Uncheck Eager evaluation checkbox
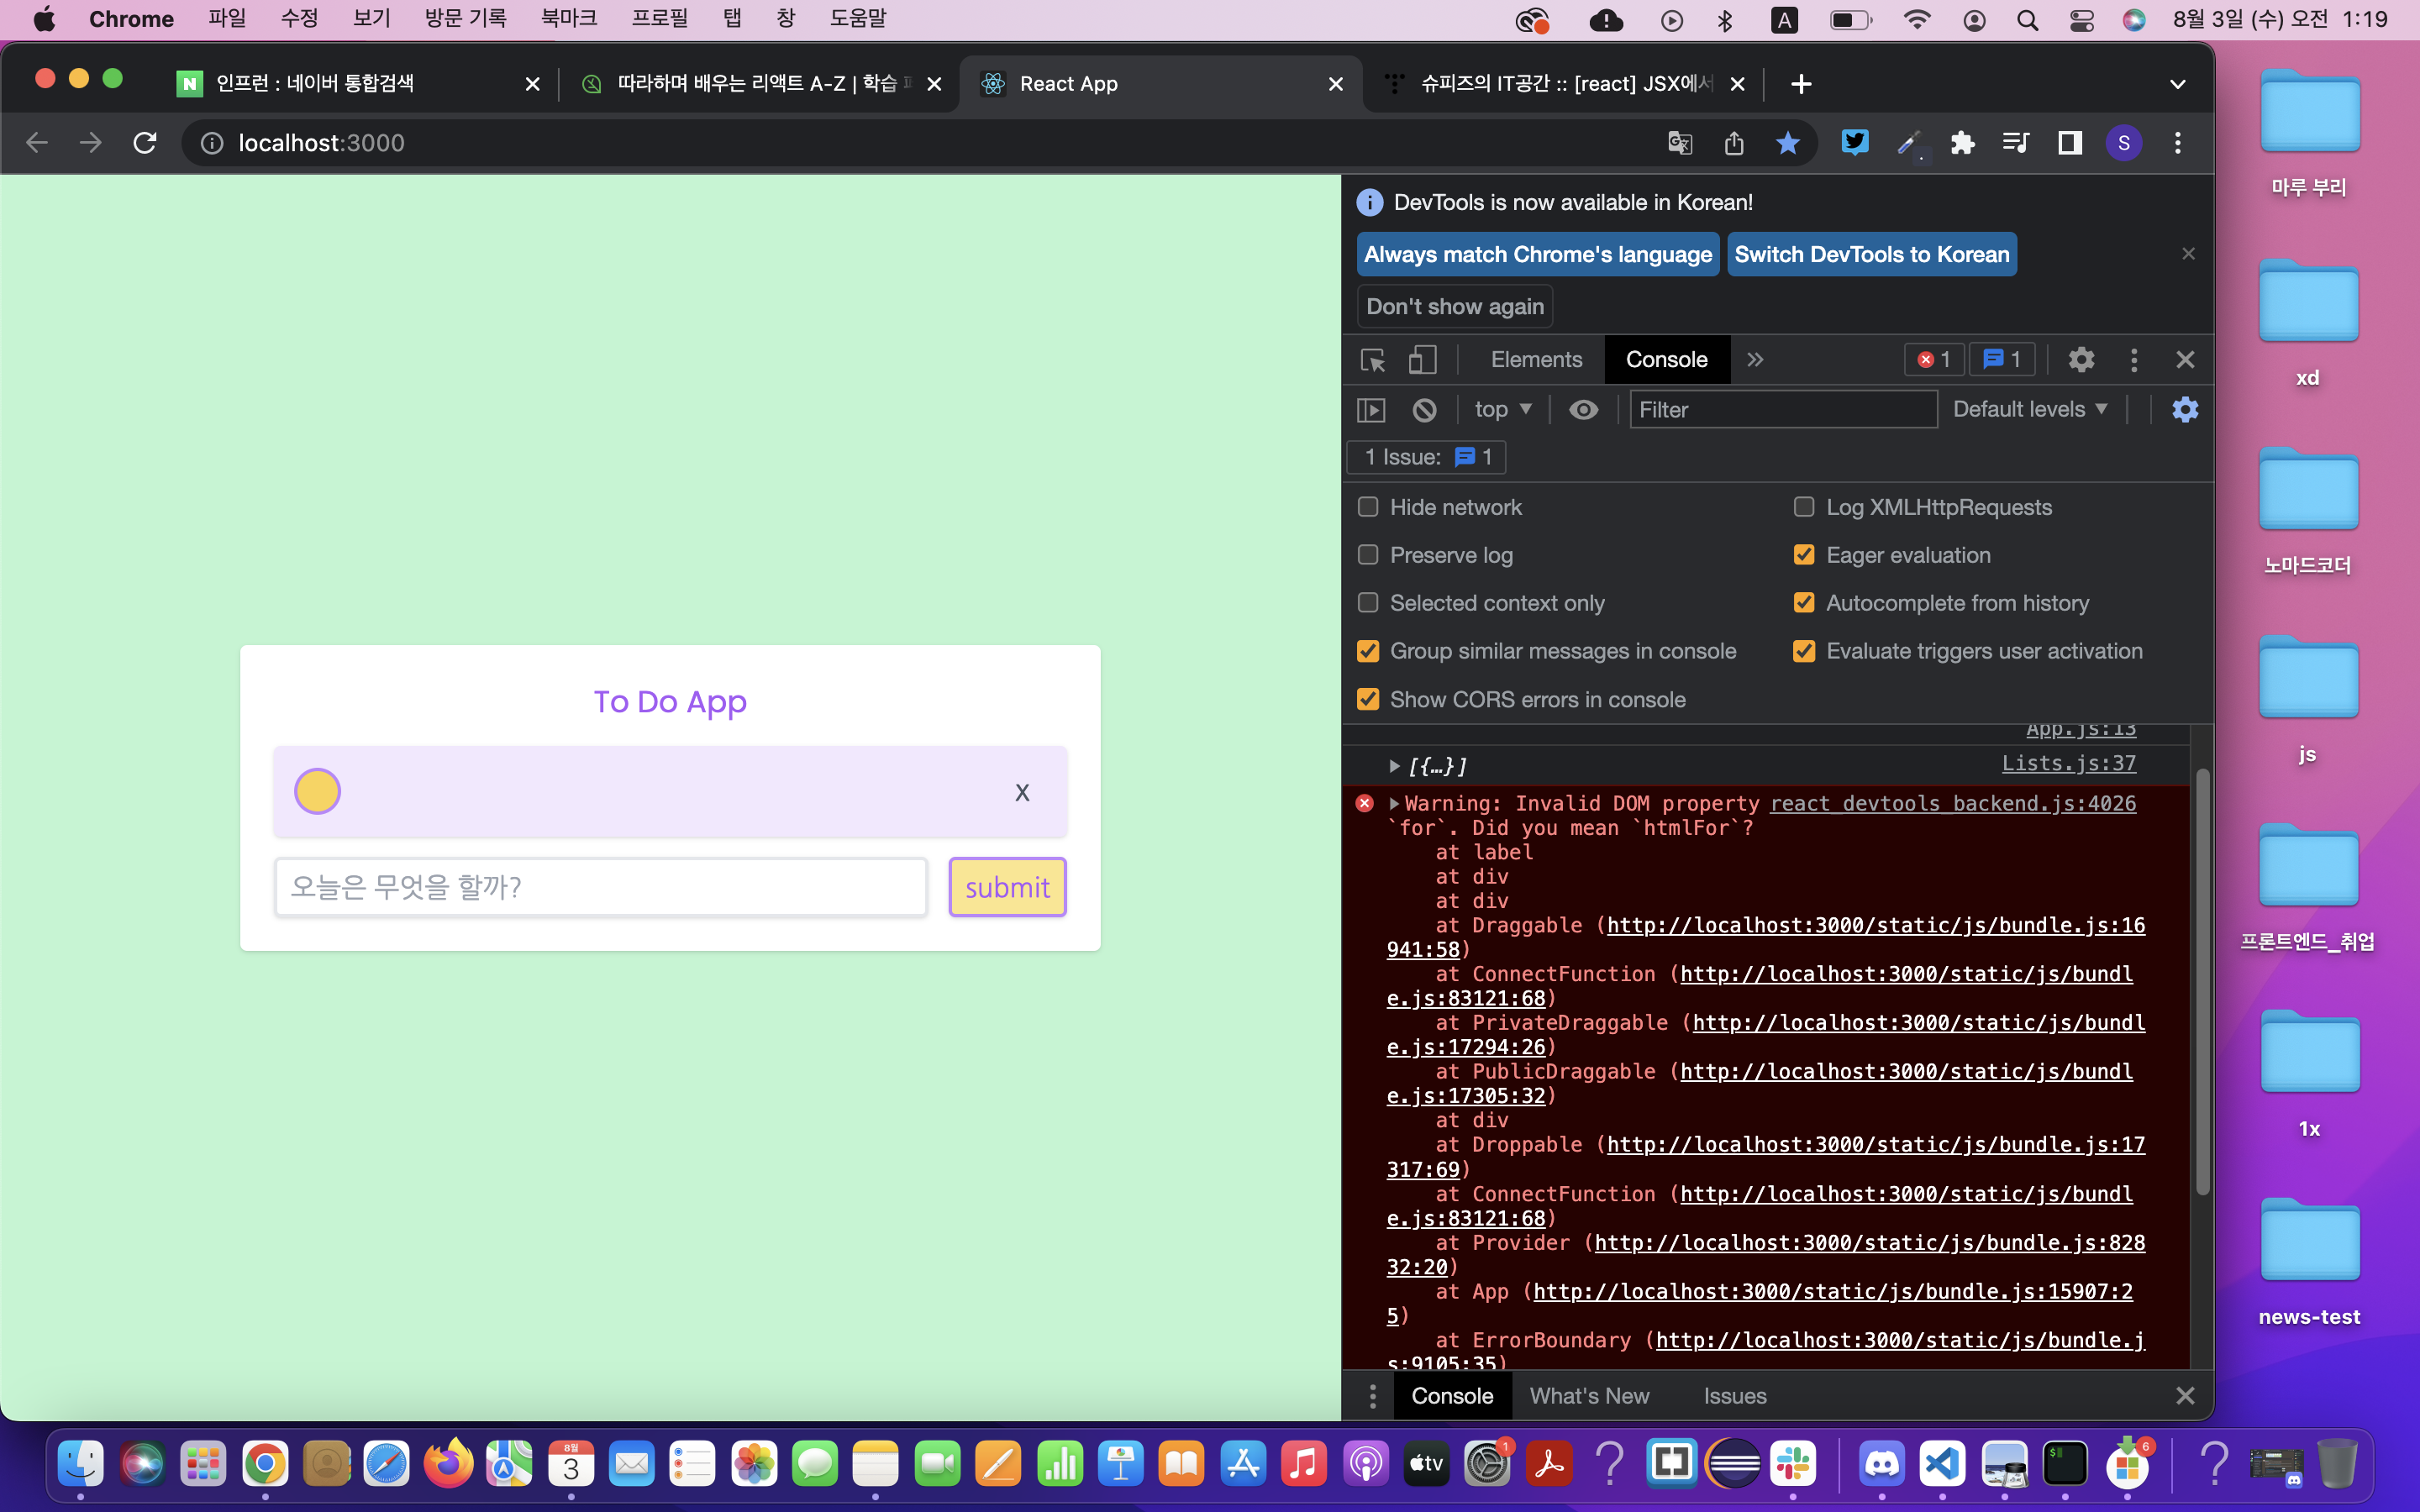 pos(1804,555)
